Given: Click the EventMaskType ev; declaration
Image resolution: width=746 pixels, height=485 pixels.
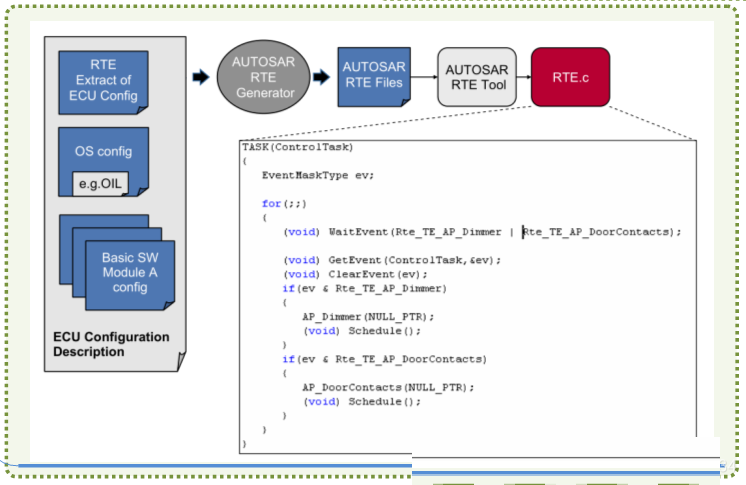Looking at the screenshot, I should pyautogui.click(x=318, y=175).
